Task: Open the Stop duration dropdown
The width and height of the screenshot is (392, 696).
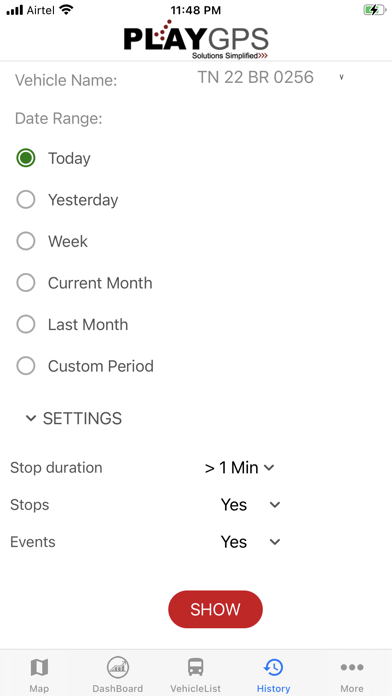Action: click(x=240, y=467)
